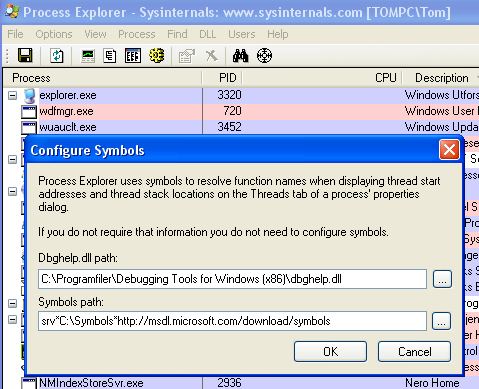Click the Symbols path text field
Screen dimensions: 479x389
232,321
